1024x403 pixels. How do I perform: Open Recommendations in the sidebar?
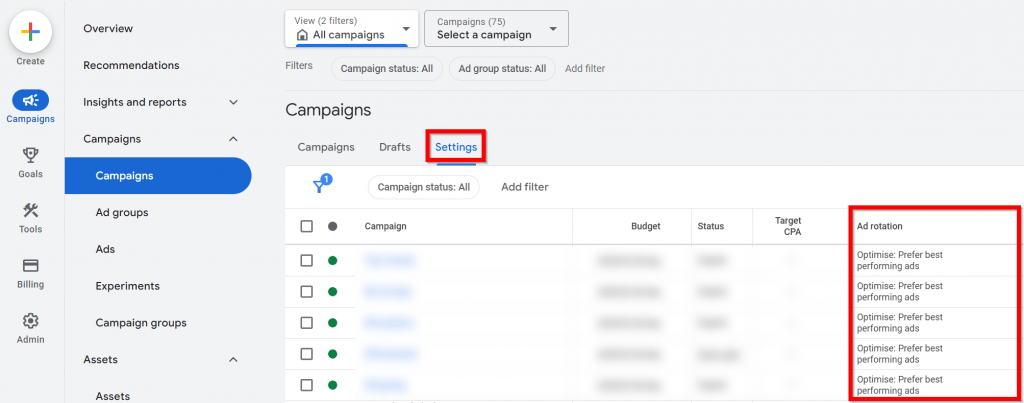click(x=131, y=65)
